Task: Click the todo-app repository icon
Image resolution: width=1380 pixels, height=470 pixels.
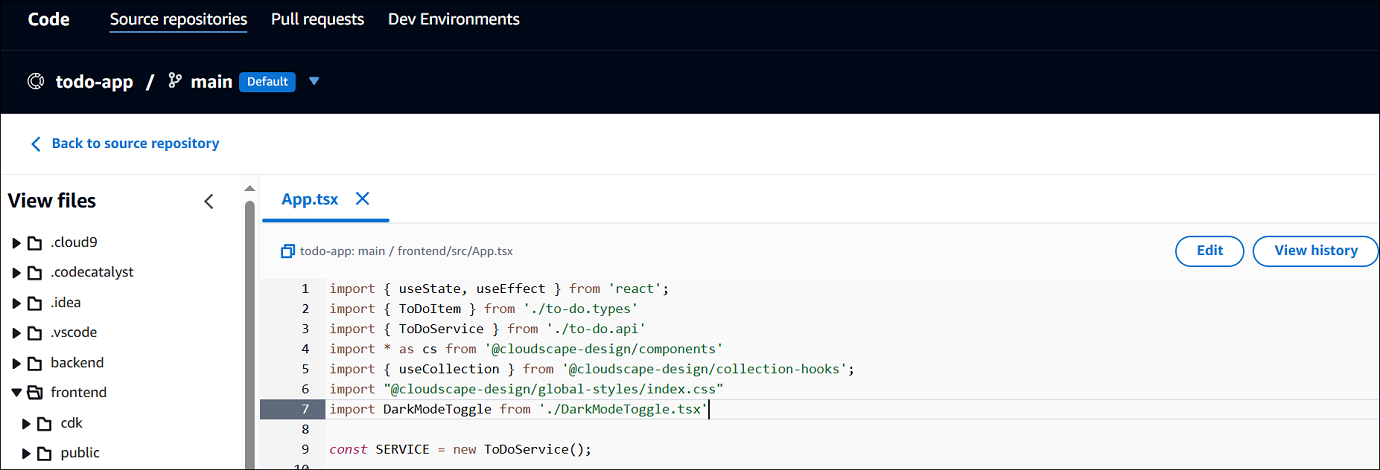Action: [37, 82]
